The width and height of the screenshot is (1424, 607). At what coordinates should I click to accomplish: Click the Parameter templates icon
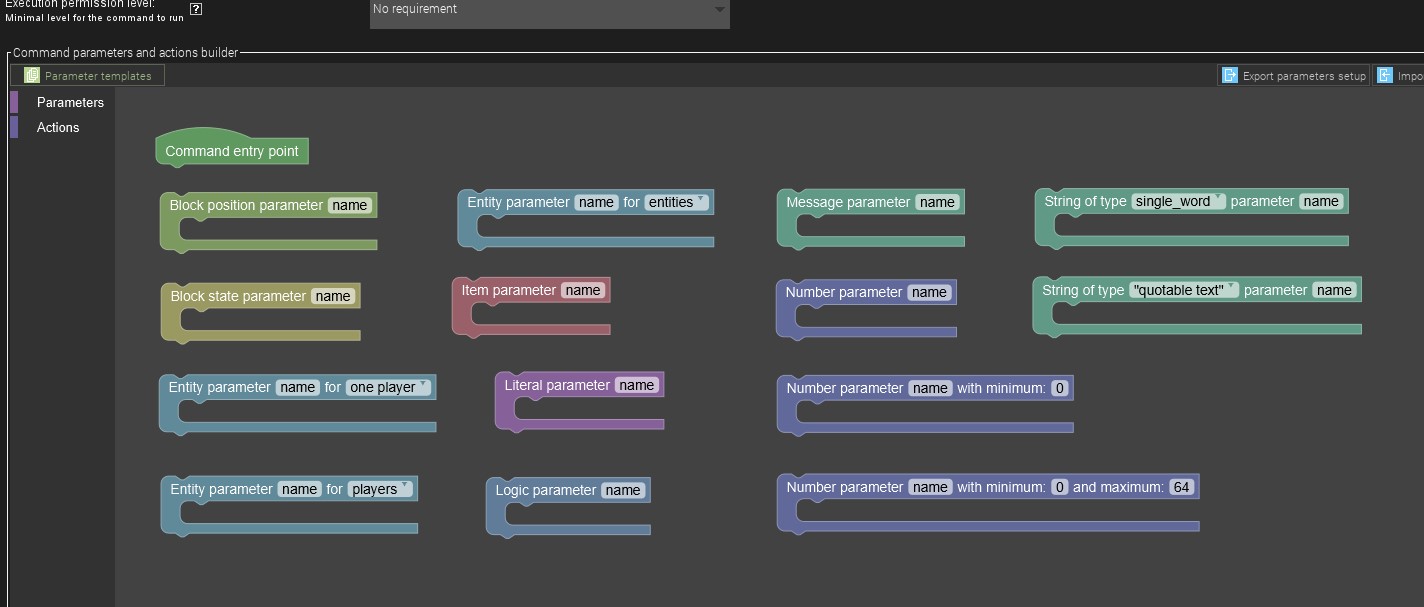[31, 74]
